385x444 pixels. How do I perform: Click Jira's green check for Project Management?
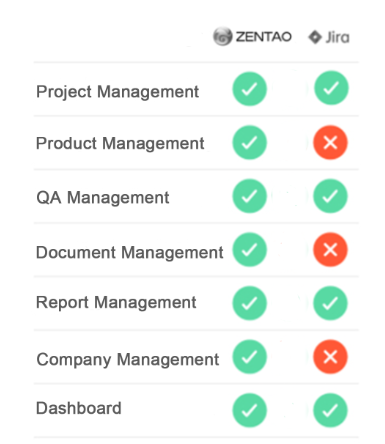331,88
